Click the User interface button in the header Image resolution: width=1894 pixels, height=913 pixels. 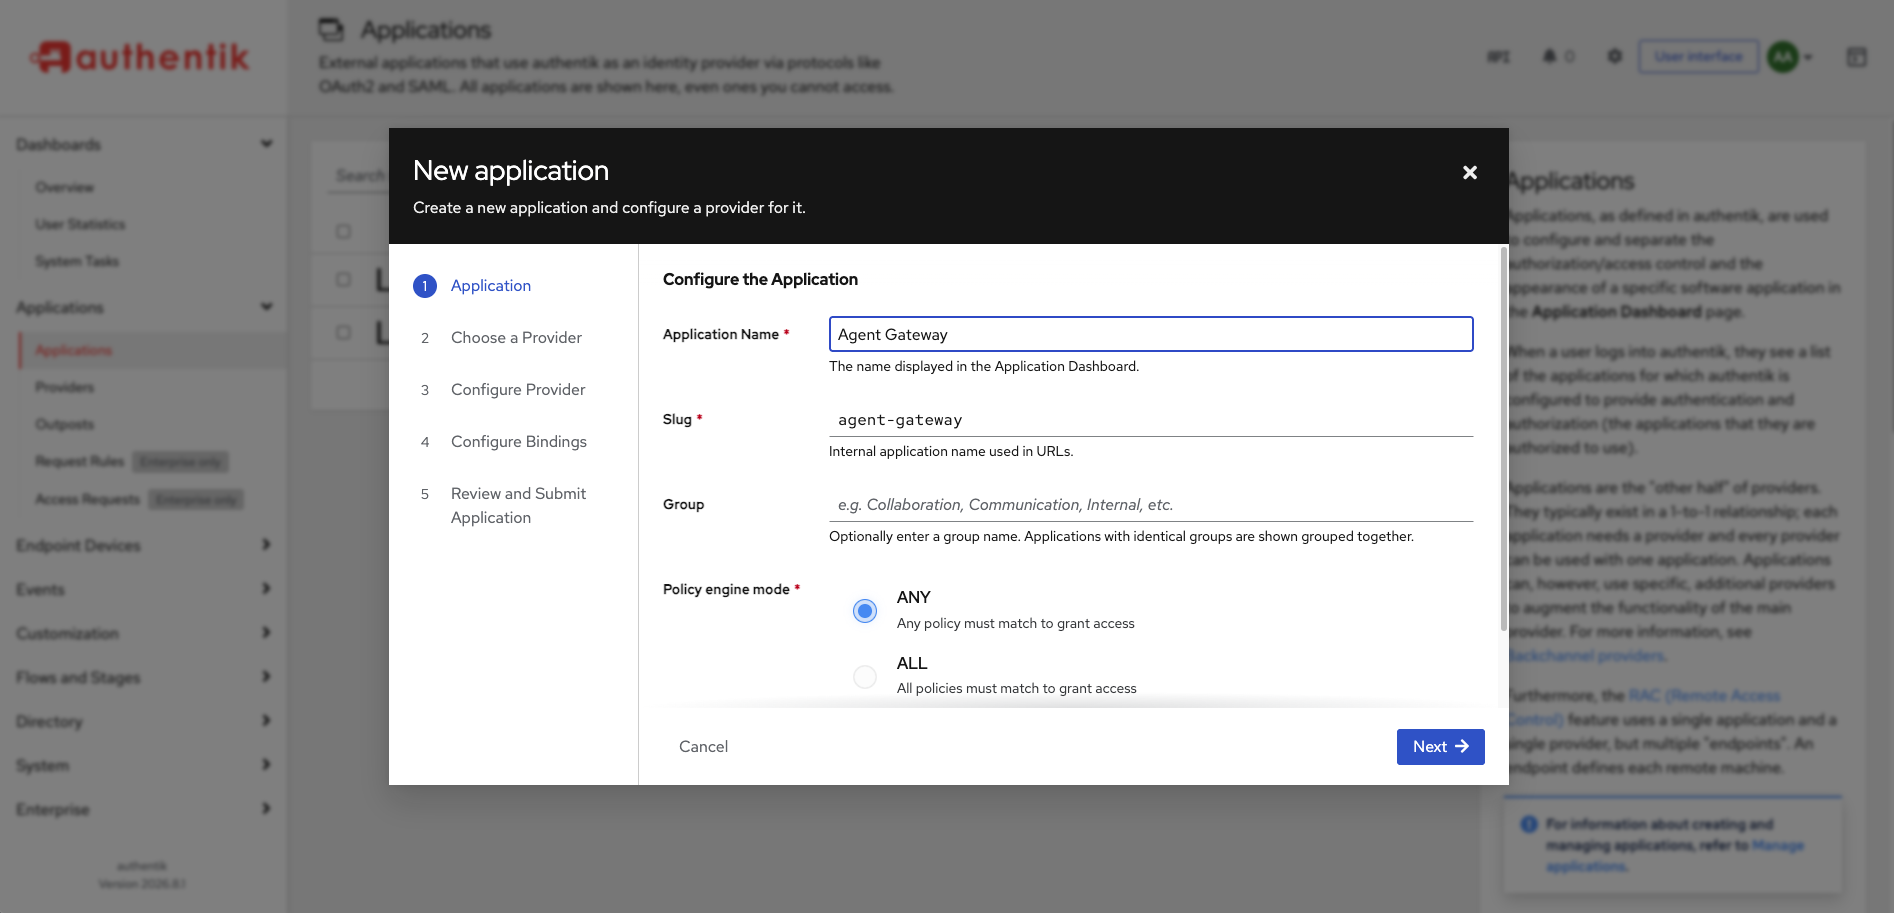pos(1698,57)
